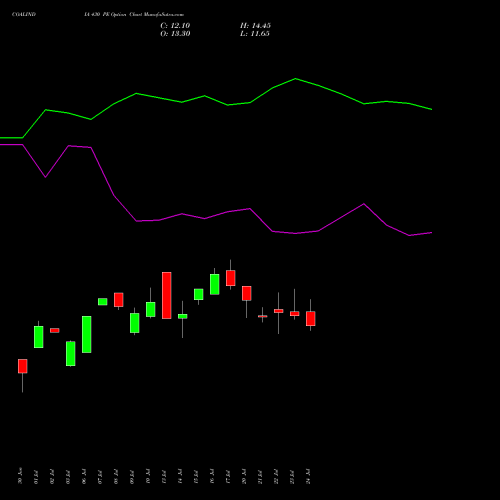Click the high value 'H: 14.45'
The width and height of the screenshot is (500, 500).
(255, 26)
